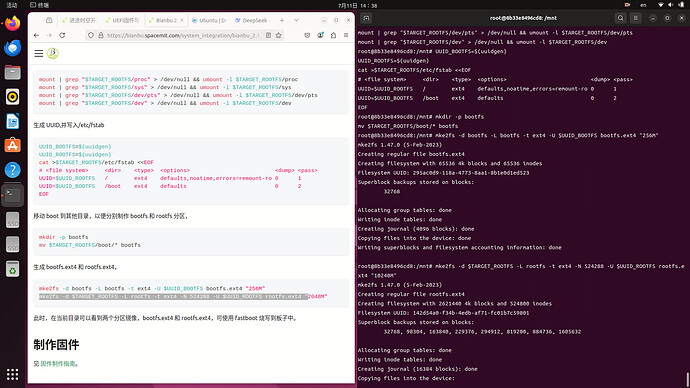Open the site hamburger navigation menu
The width and height of the screenshot is (690, 388).
pos(39,53)
